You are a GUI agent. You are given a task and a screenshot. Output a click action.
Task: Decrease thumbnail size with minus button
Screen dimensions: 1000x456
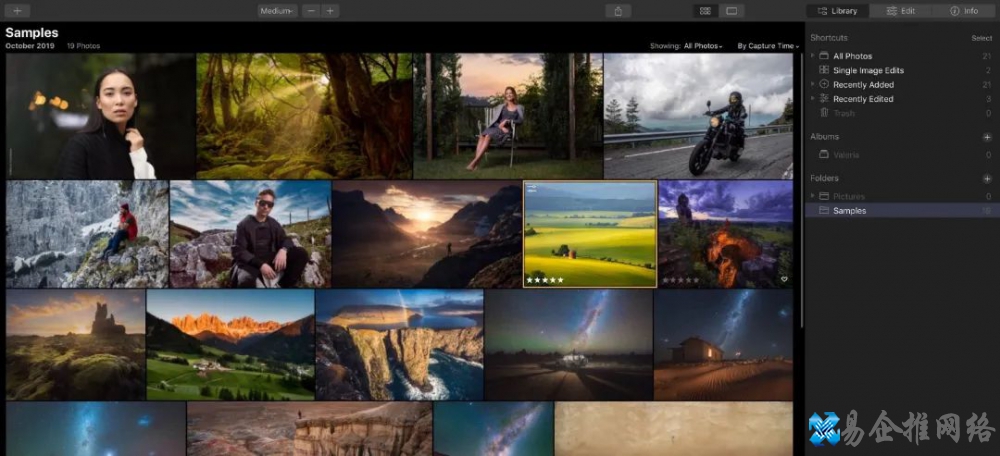click(312, 11)
